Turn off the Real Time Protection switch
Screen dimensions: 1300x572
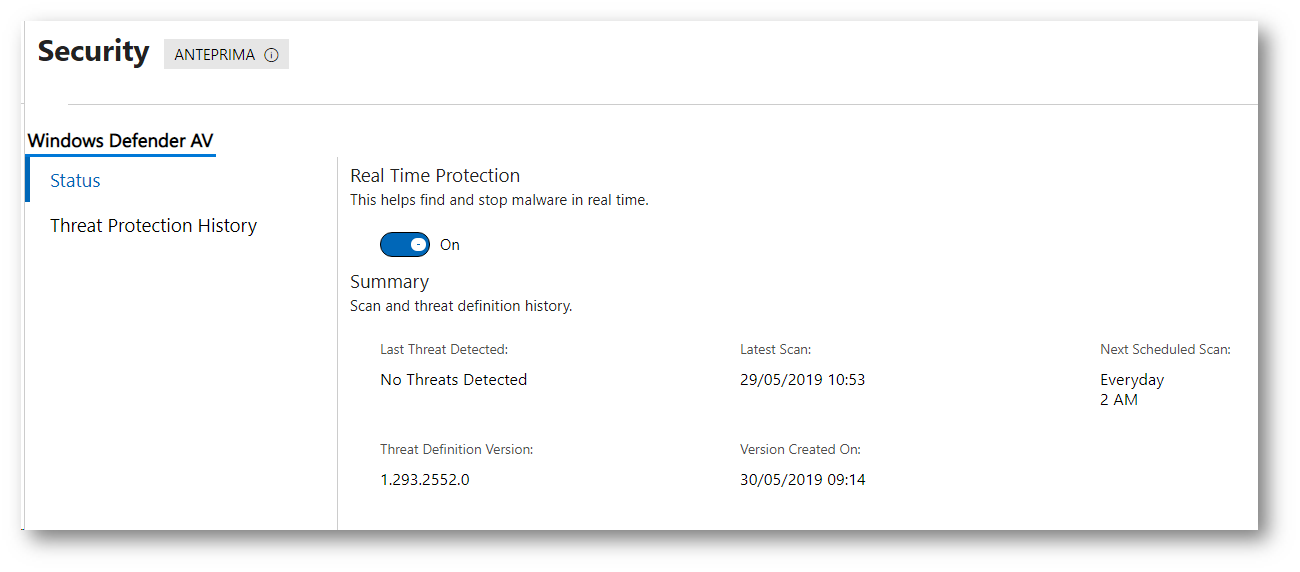pos(405,245)
